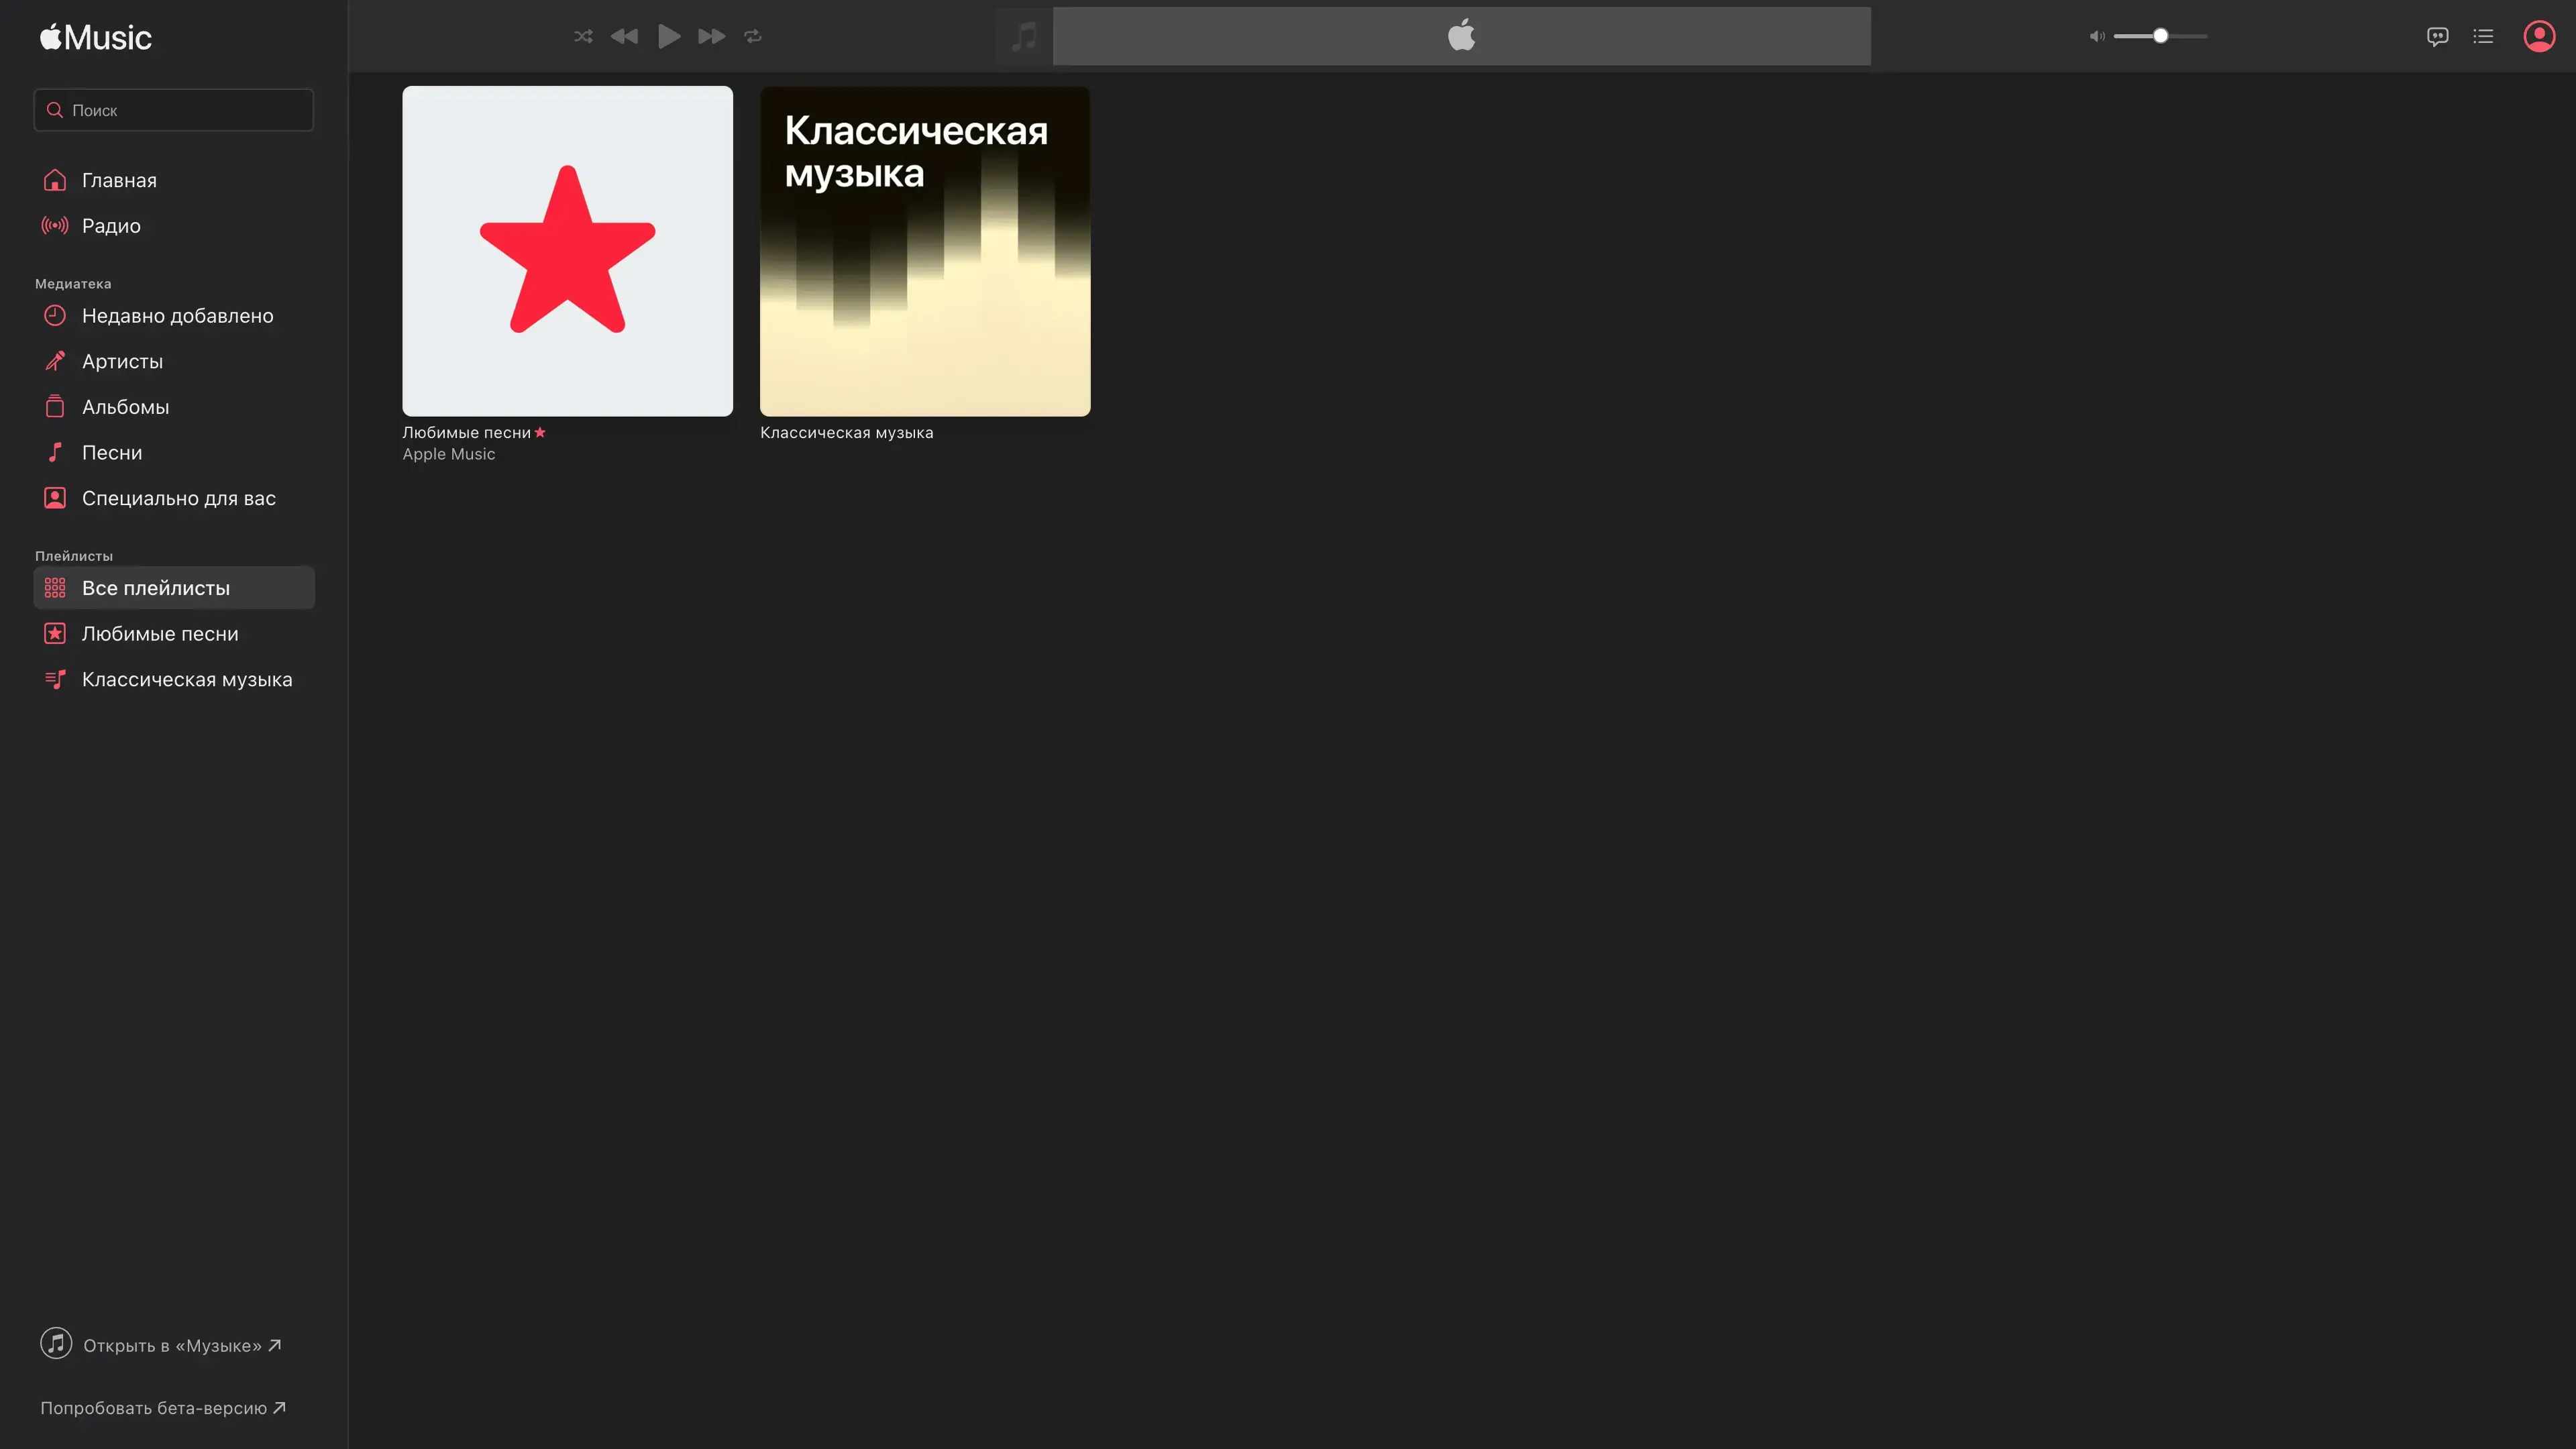Screen dimensions: 2576x1449
Task: Open the account profile icon
Action: tap(2539, 36)
